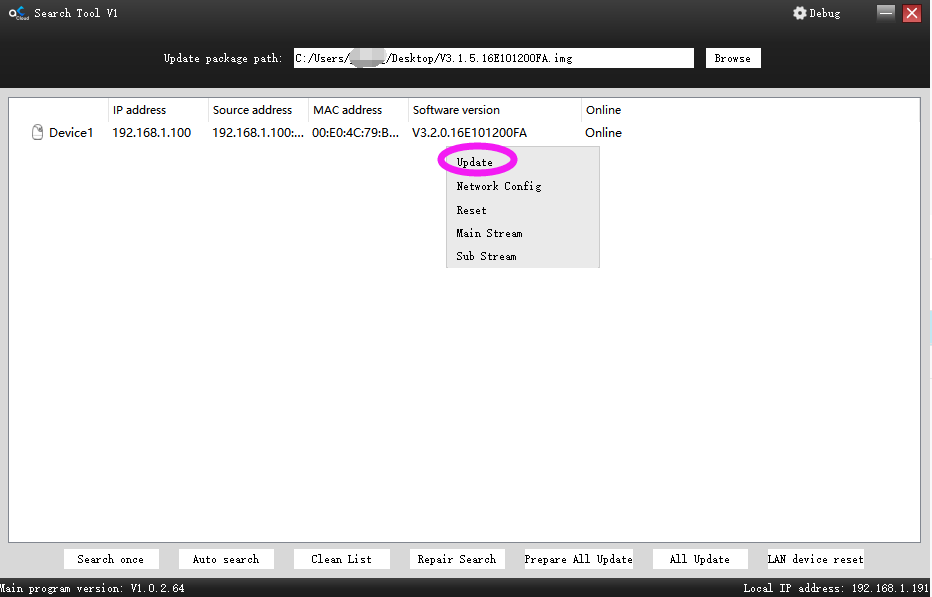Click the truncated source address cell 192.168.1.100:...
The image size is (932, 597).
(258, 133)
